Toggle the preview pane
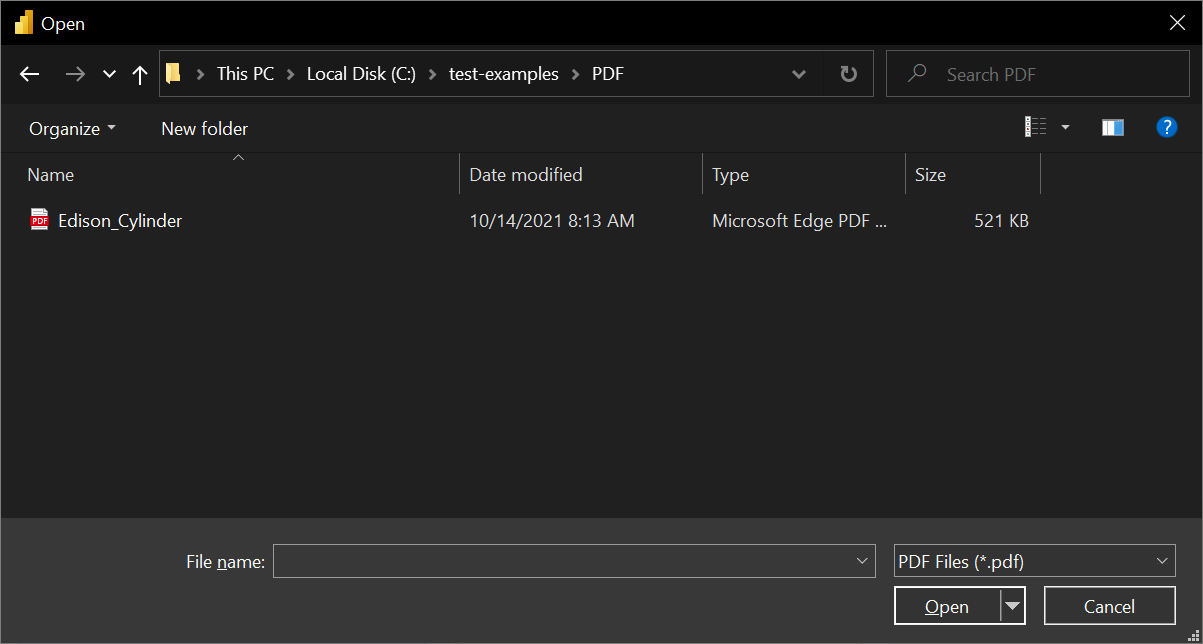Viewport: 1203px width, 644px height. (1112, 127)
